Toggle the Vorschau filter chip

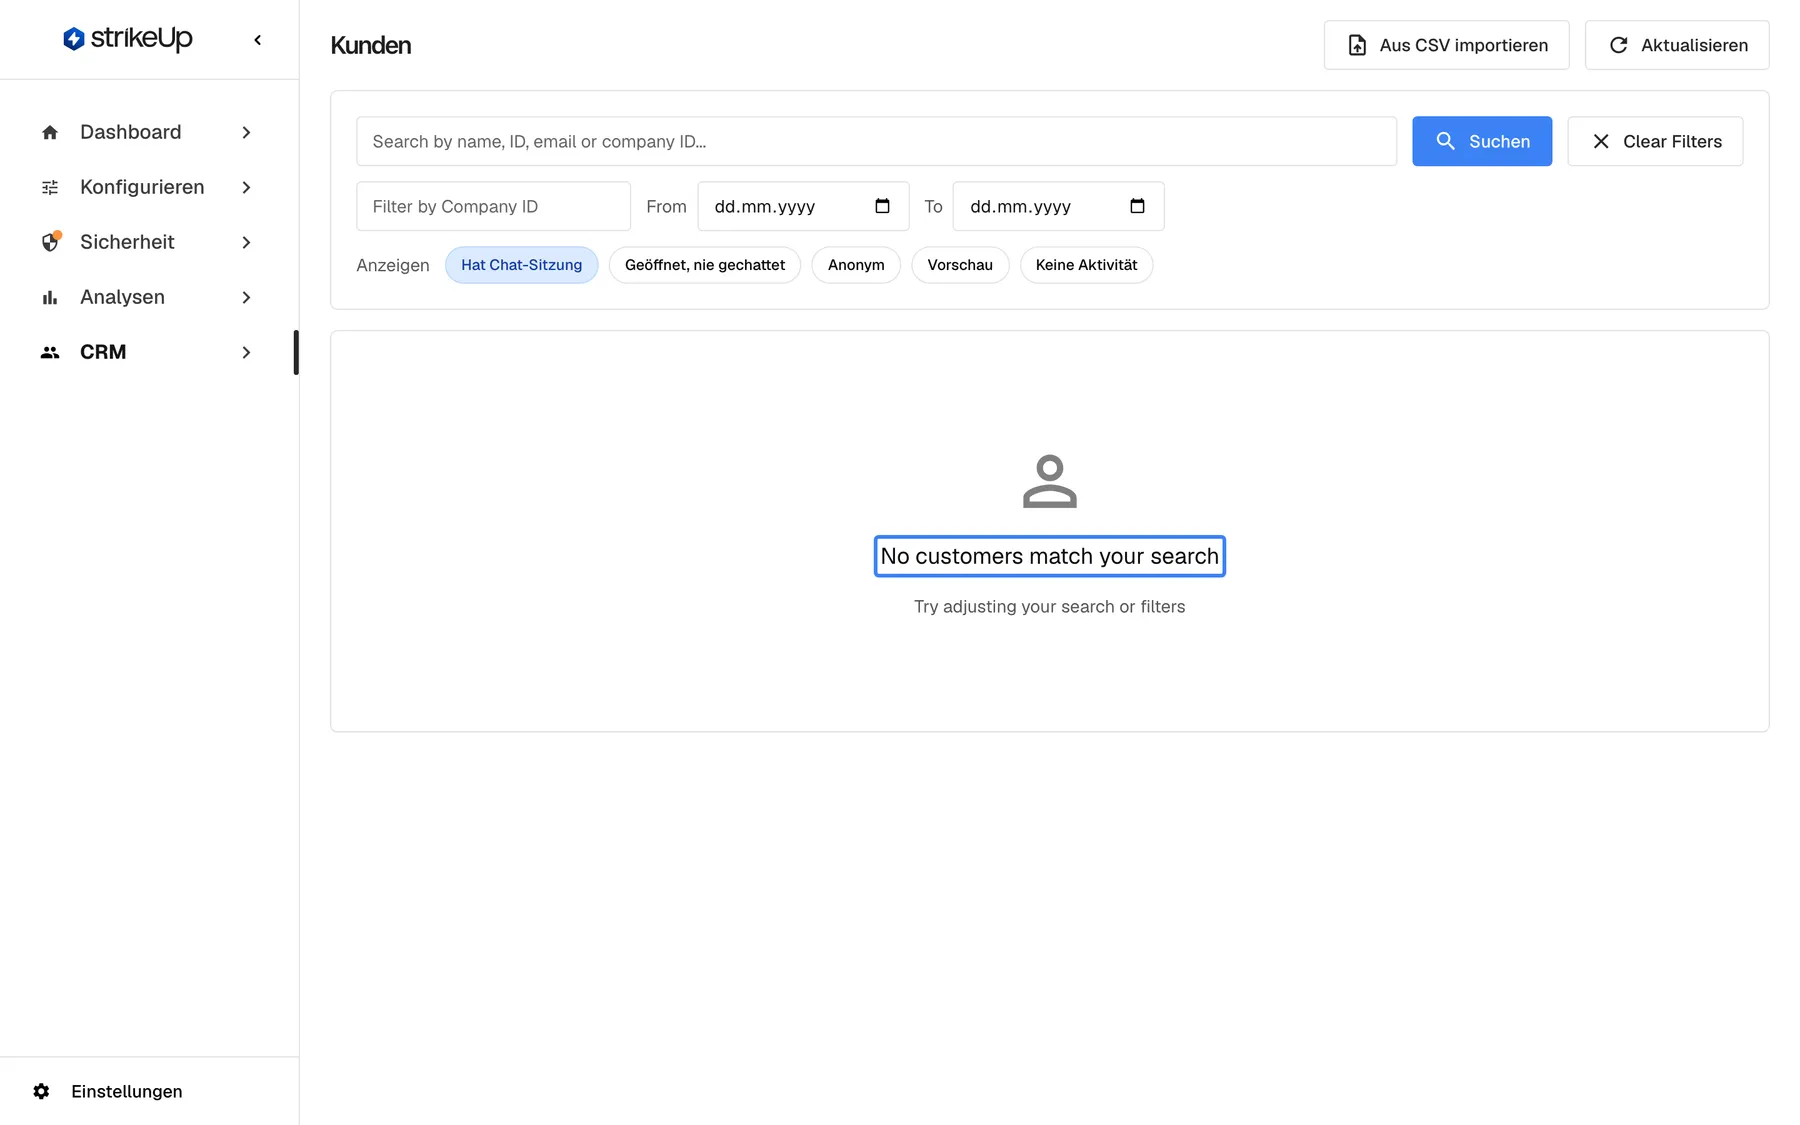click(960, 265)
